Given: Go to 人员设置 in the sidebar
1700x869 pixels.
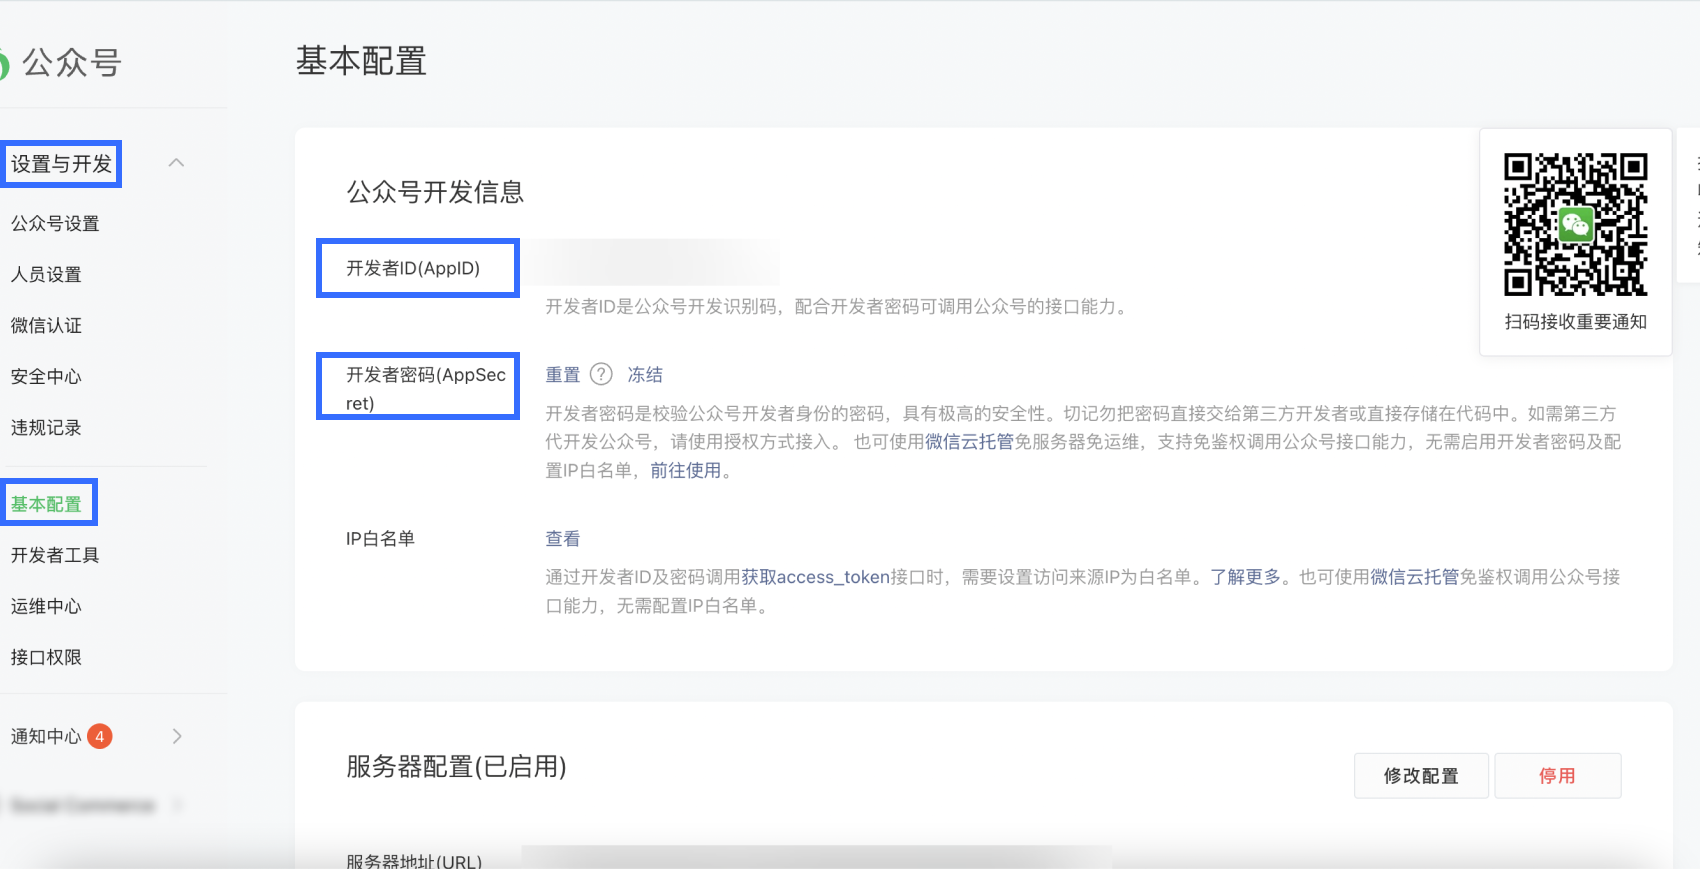Looking at the screenshot, I should [46, 274].
